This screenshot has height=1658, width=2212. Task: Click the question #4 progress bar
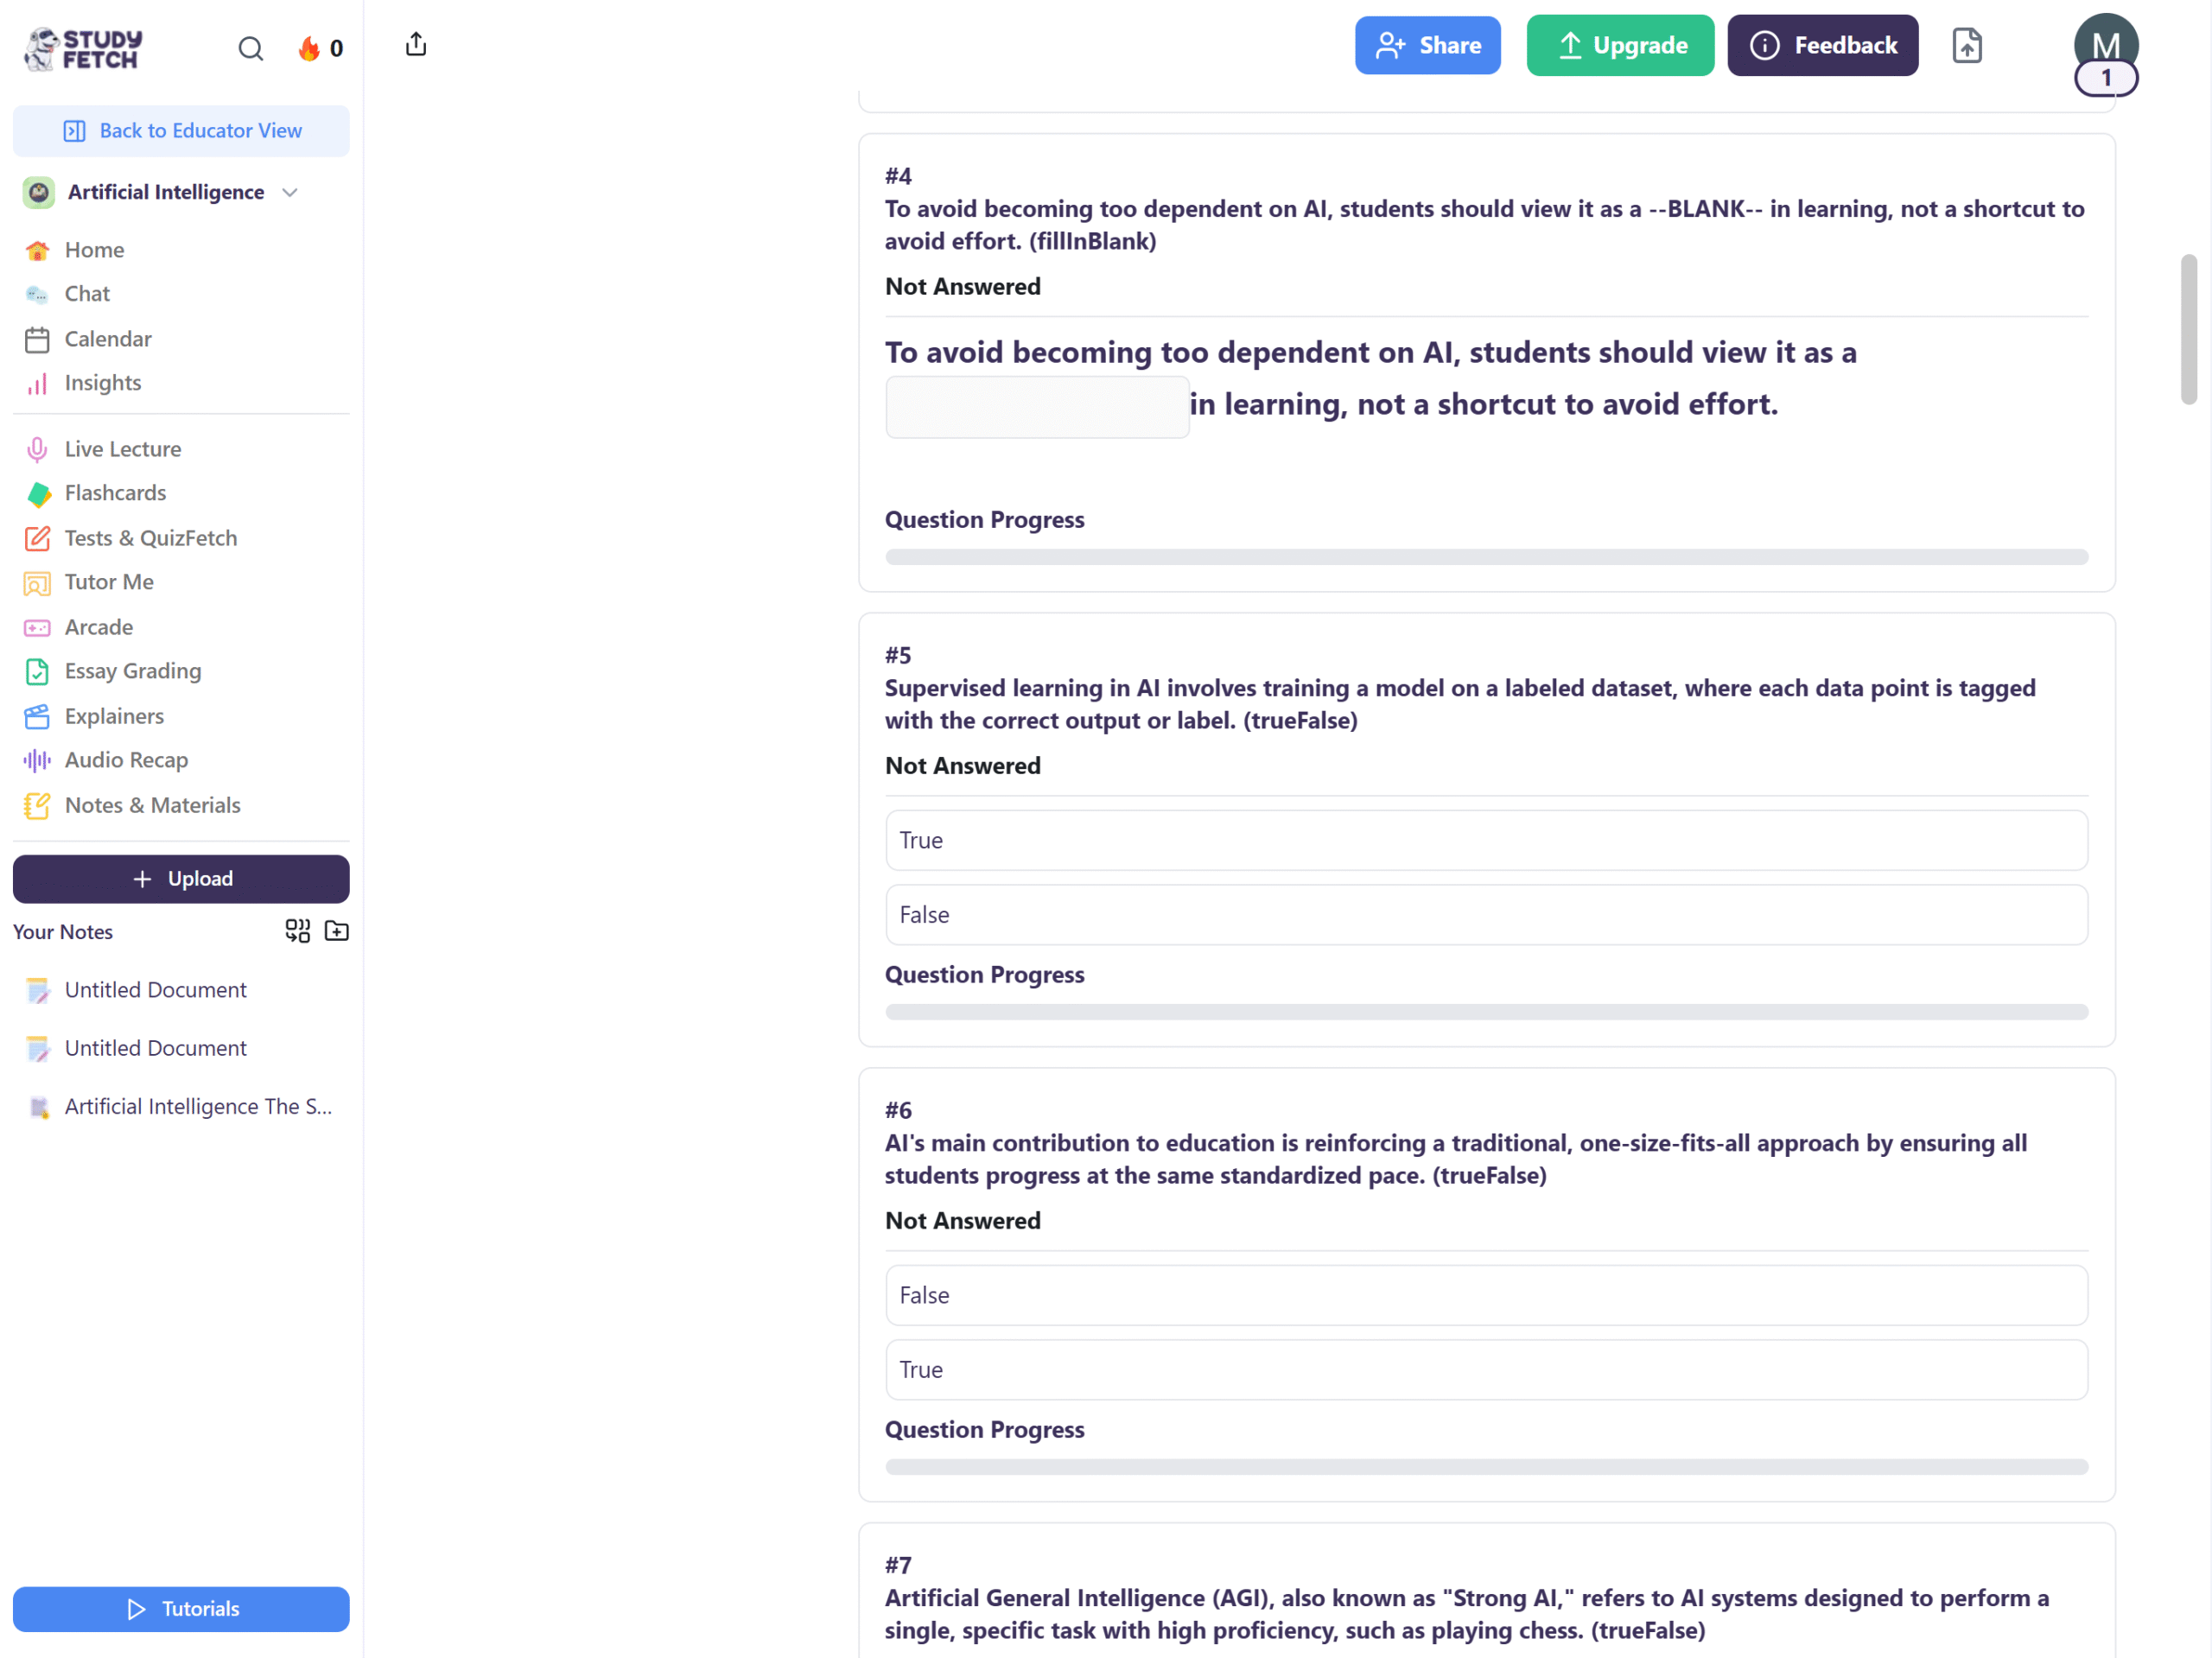pos(1486,557)
